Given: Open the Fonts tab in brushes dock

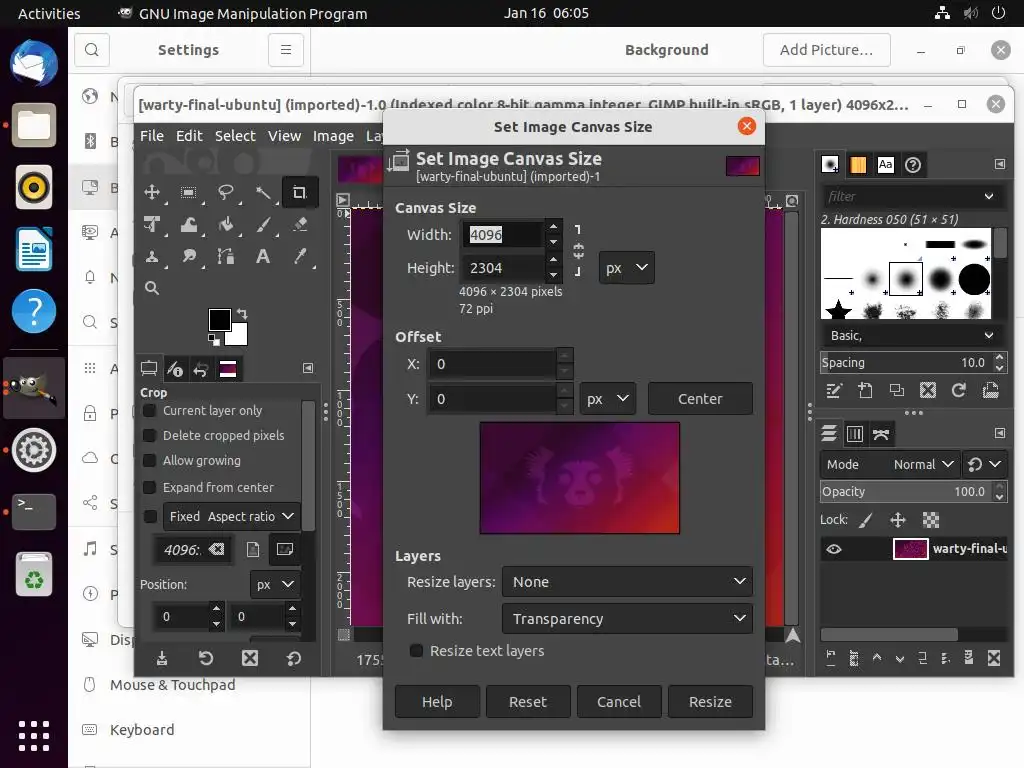Looking at the screenshot, I should point(885,165).
